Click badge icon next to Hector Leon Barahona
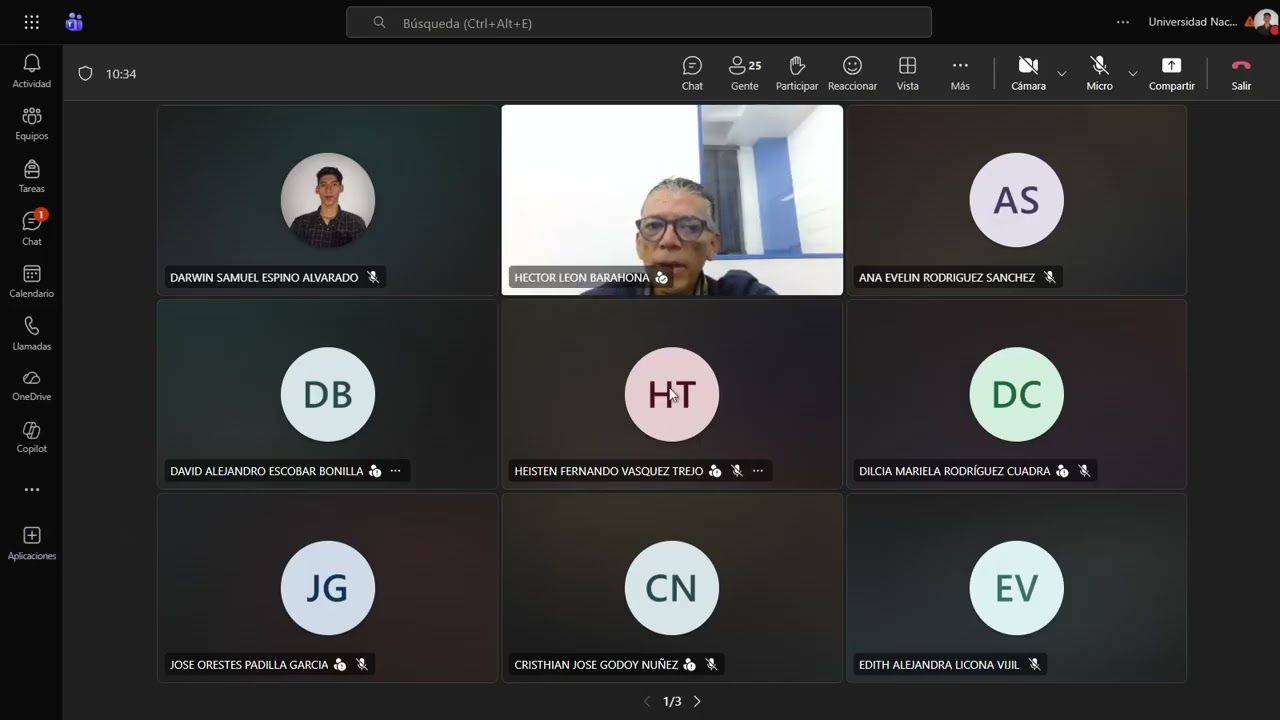 click(661, 278)
